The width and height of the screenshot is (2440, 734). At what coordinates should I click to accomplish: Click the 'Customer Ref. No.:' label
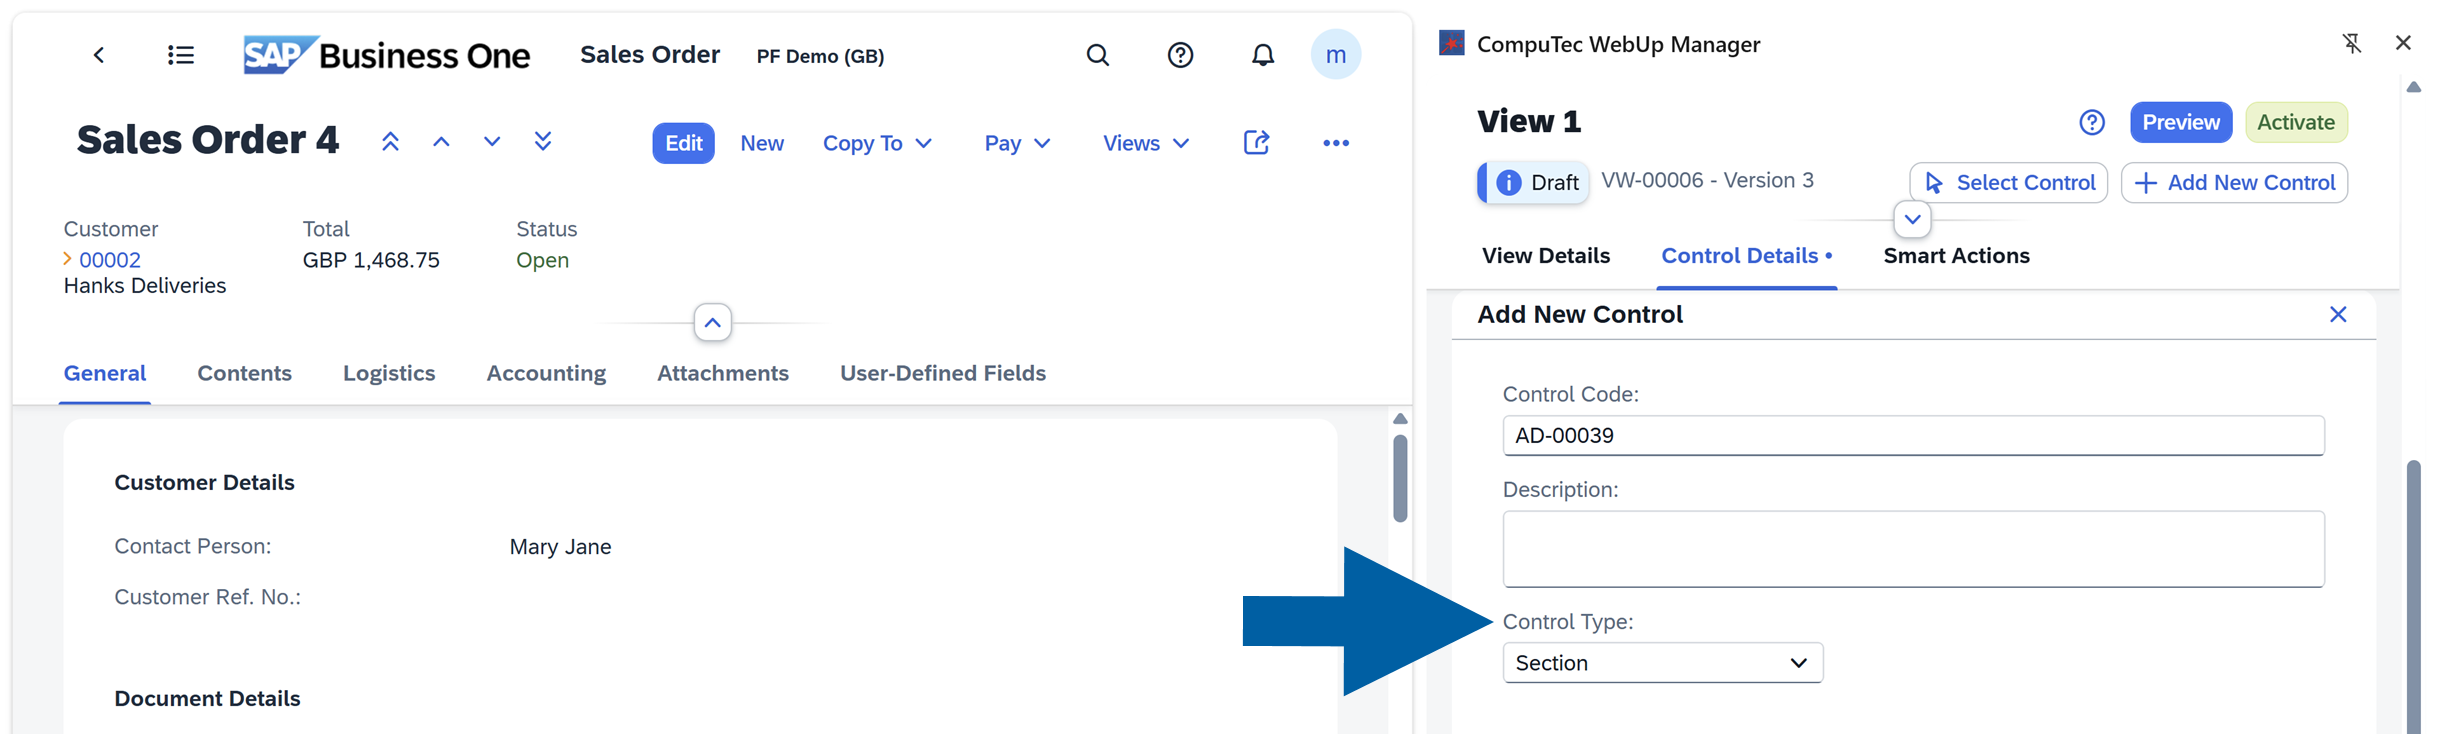click(x=207, y=597)
